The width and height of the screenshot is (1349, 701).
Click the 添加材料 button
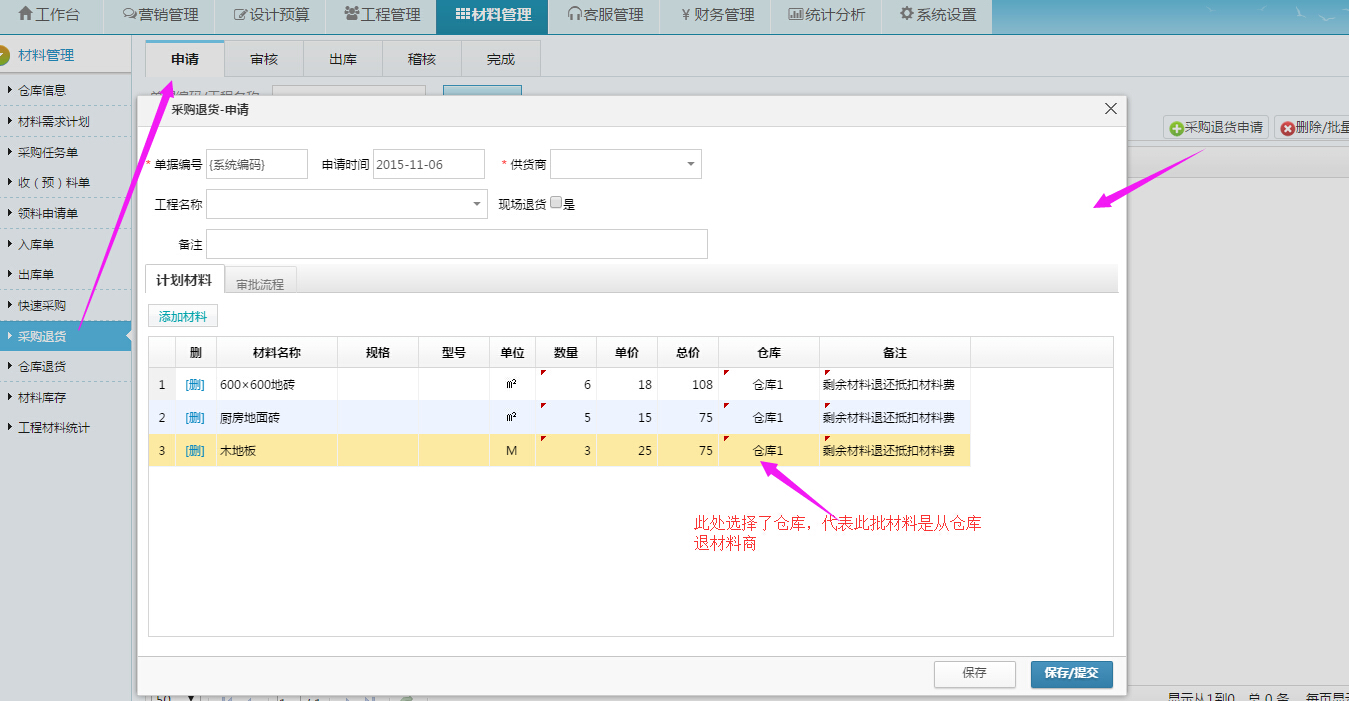coord(183,316)
